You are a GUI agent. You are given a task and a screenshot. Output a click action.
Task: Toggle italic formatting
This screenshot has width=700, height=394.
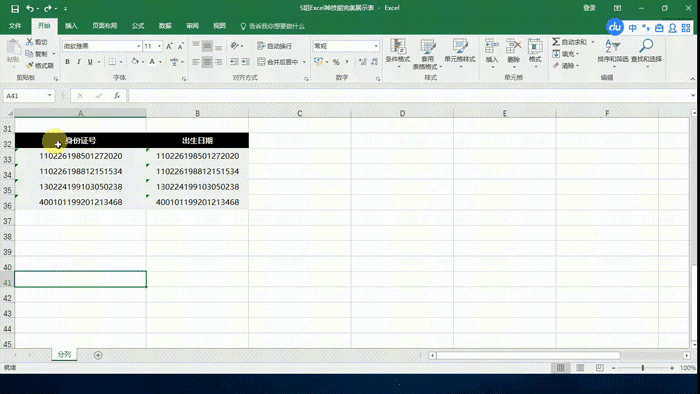(x=79, y=62)
